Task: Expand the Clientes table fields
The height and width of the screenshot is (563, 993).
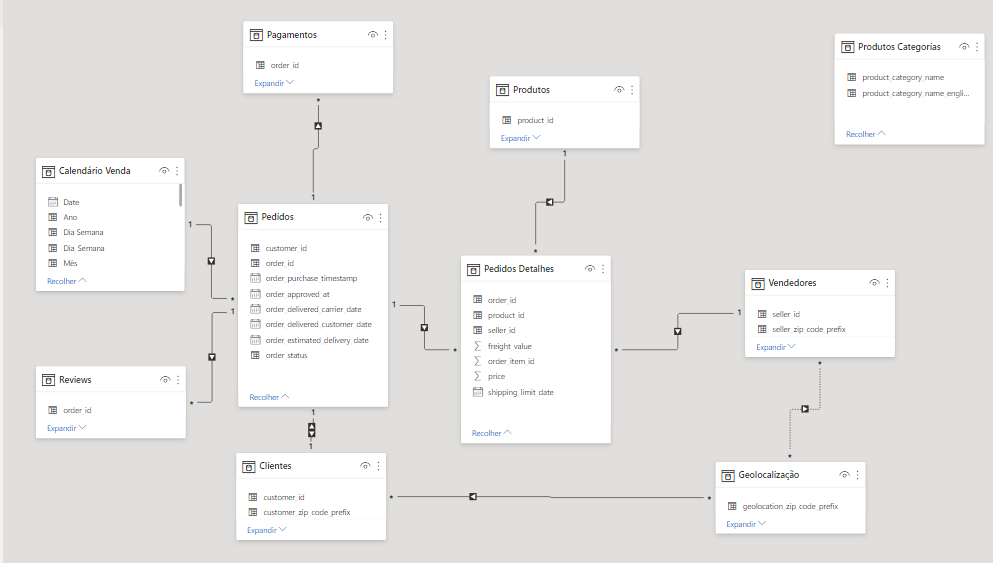Action: (266, 530)
